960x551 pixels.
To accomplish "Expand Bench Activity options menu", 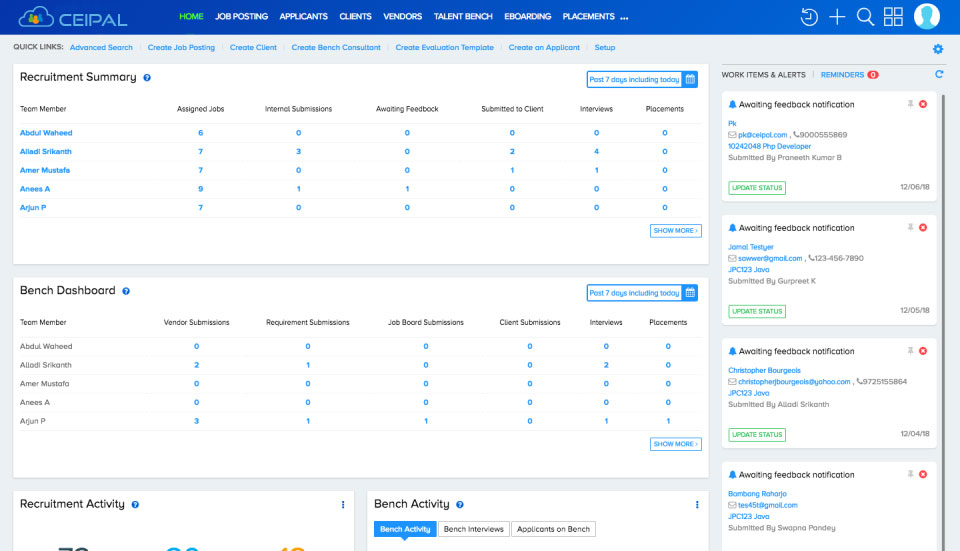I will (697, 505).
